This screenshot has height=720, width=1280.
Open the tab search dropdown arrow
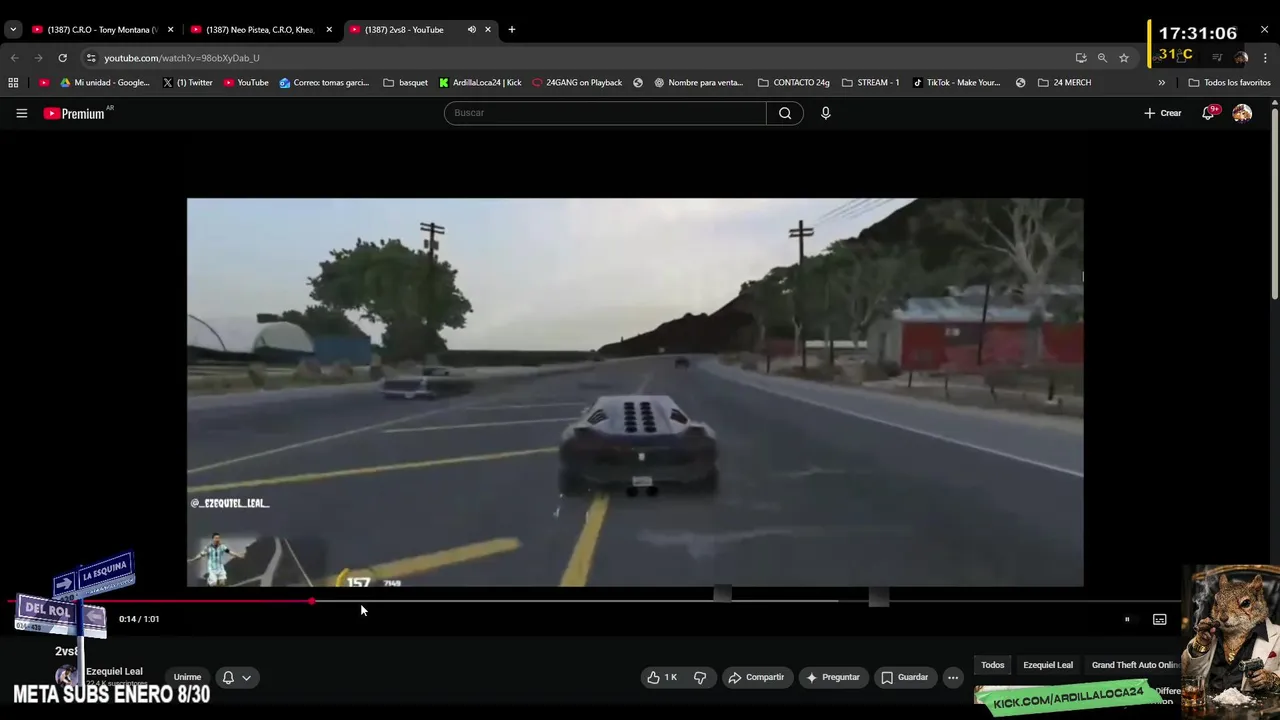pos(12,29)
